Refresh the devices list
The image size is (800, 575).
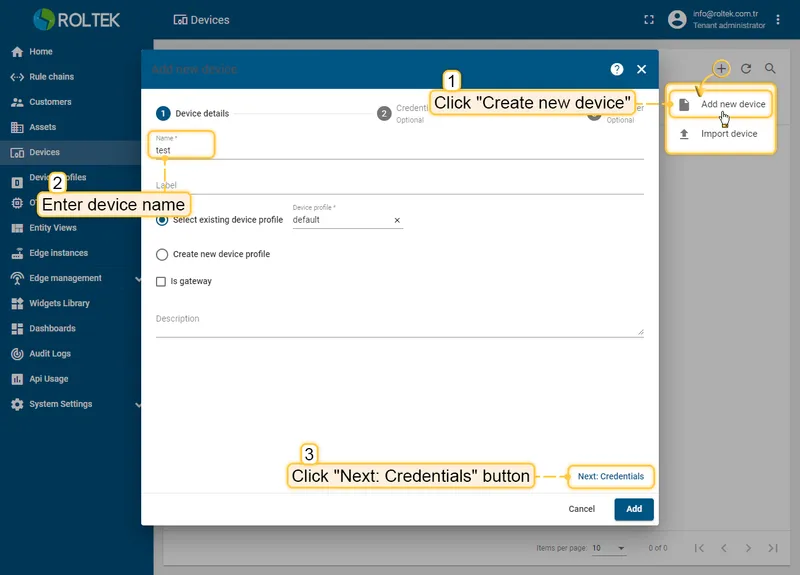745,68
